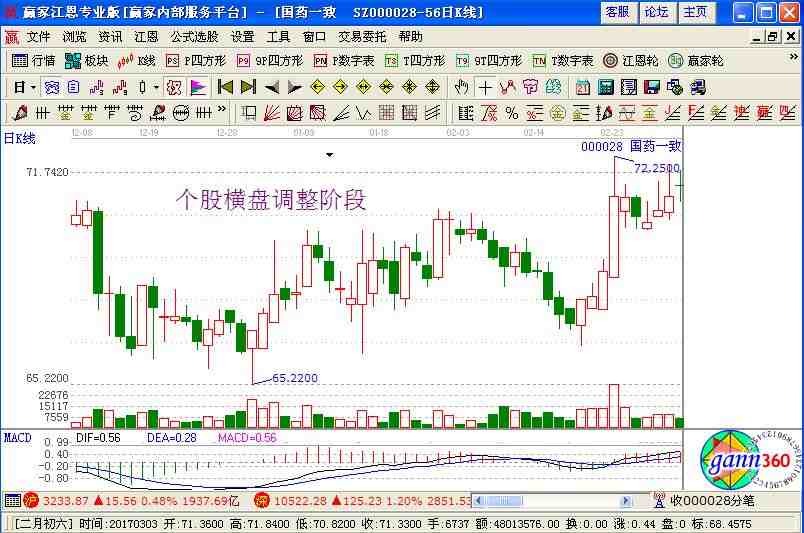Click the small down-arrow marker above the chart
This screenshot has width=804, height=533.
pyautogui.click(x=330, y=154)
